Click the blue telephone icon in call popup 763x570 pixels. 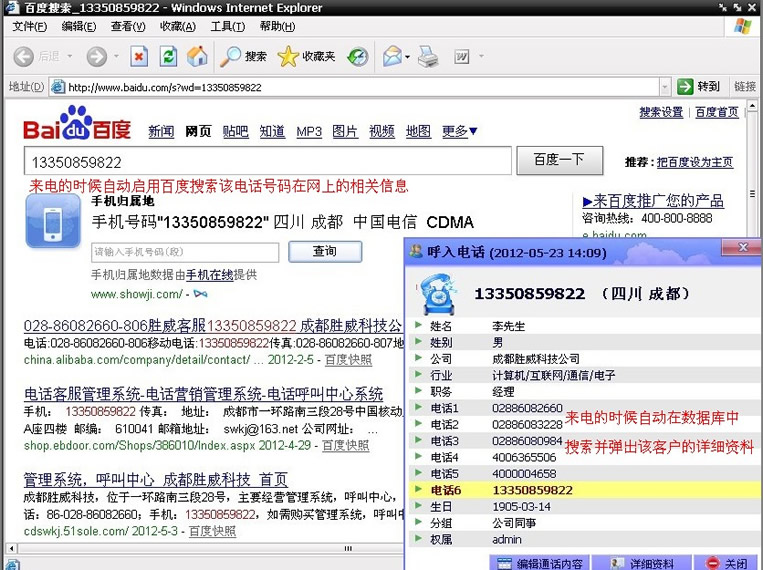(x=437, y=294)
